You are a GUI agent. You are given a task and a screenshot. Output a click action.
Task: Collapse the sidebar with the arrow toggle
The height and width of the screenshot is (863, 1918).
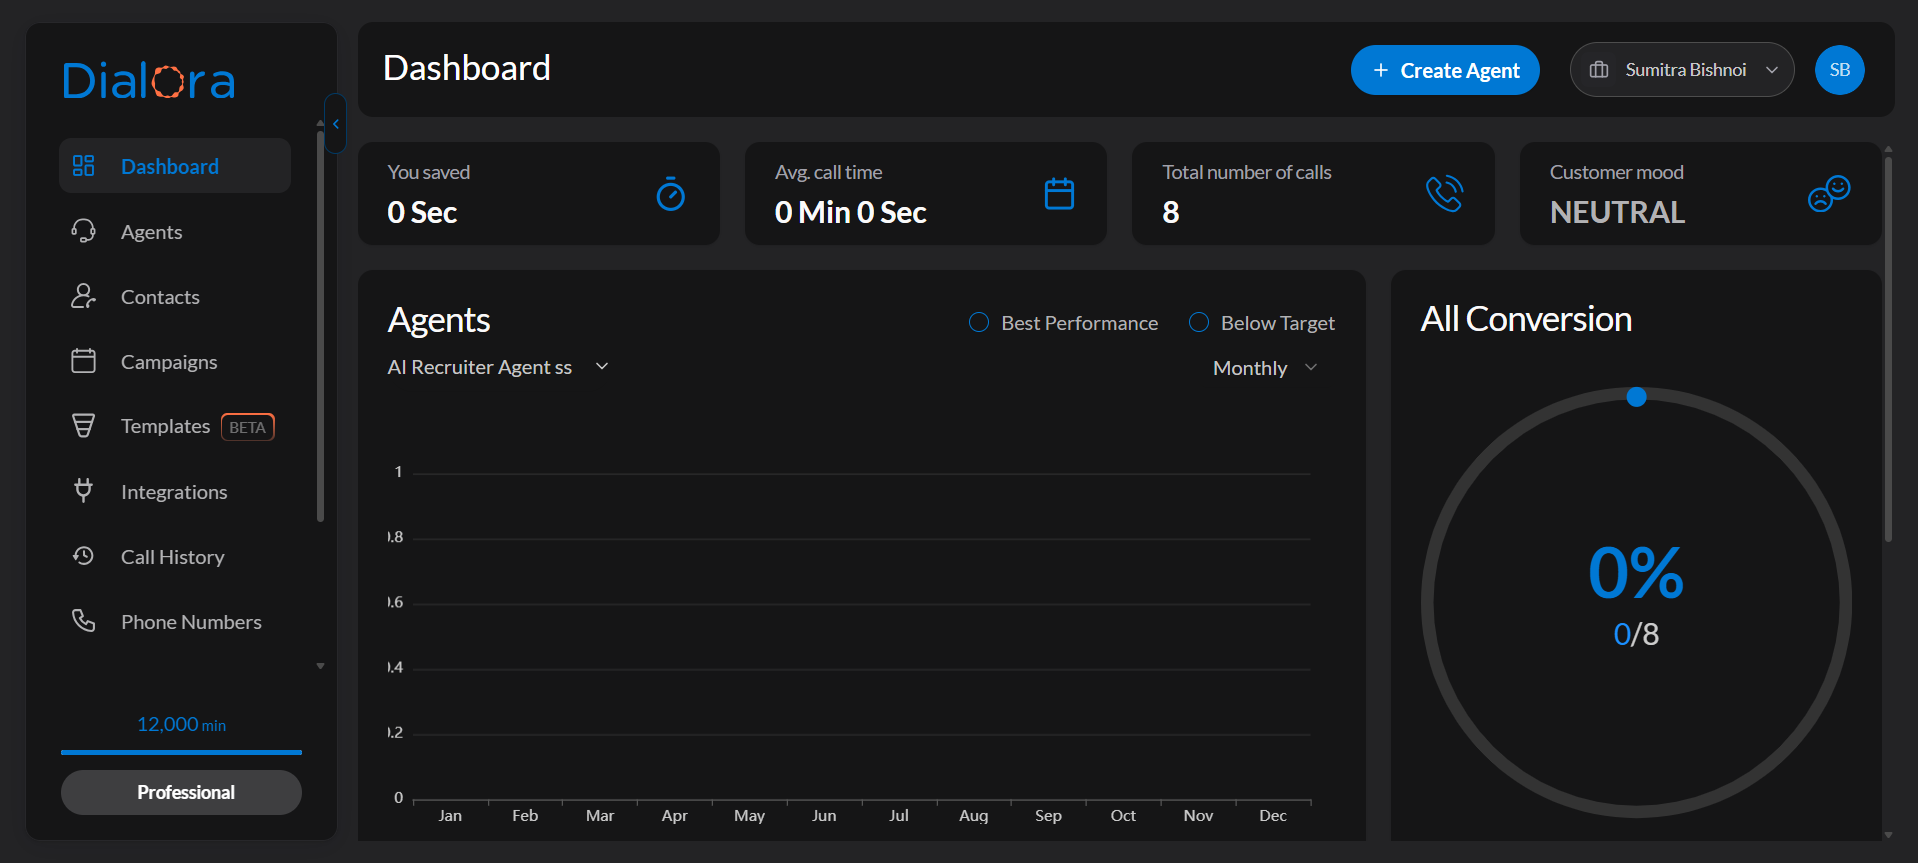tap(336, 124)
